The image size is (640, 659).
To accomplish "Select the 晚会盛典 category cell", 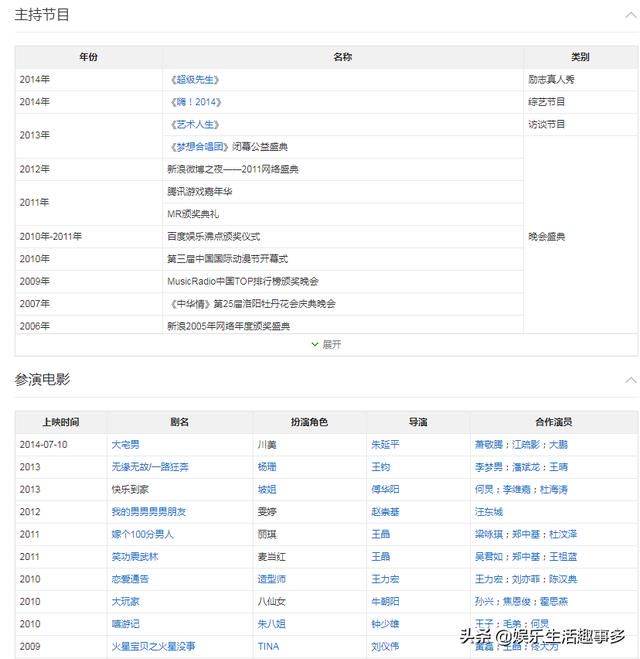I will tap(580, 235).
